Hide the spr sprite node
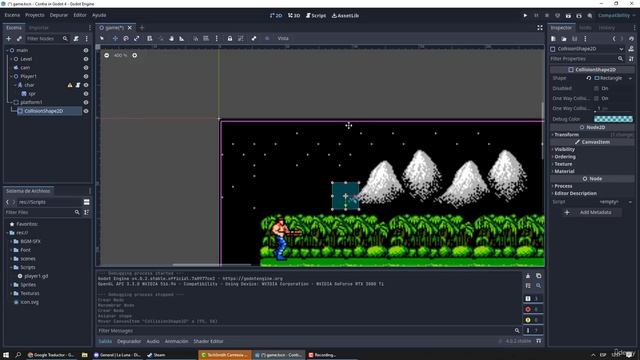The width and height of the screenshot is (640, 360). [86, 94]
